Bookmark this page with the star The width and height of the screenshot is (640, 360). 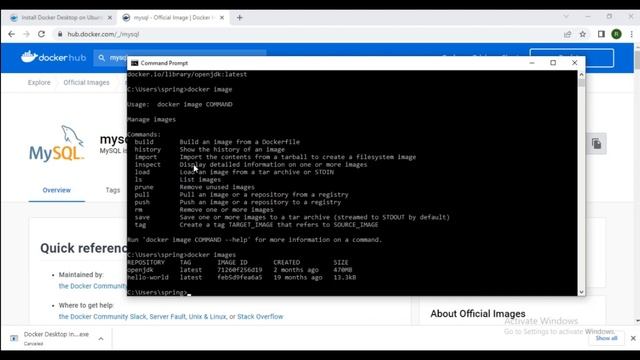583,34
